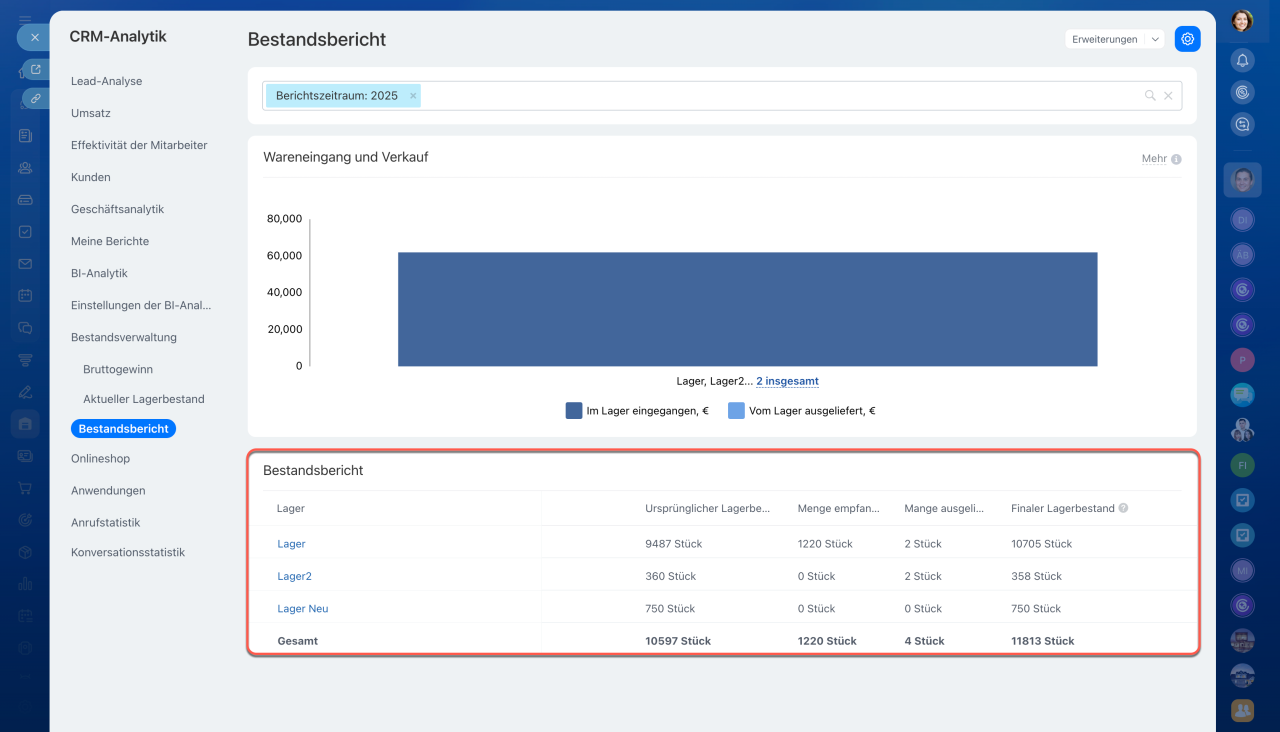Clear the filter field with X icon

[1168, 96]
